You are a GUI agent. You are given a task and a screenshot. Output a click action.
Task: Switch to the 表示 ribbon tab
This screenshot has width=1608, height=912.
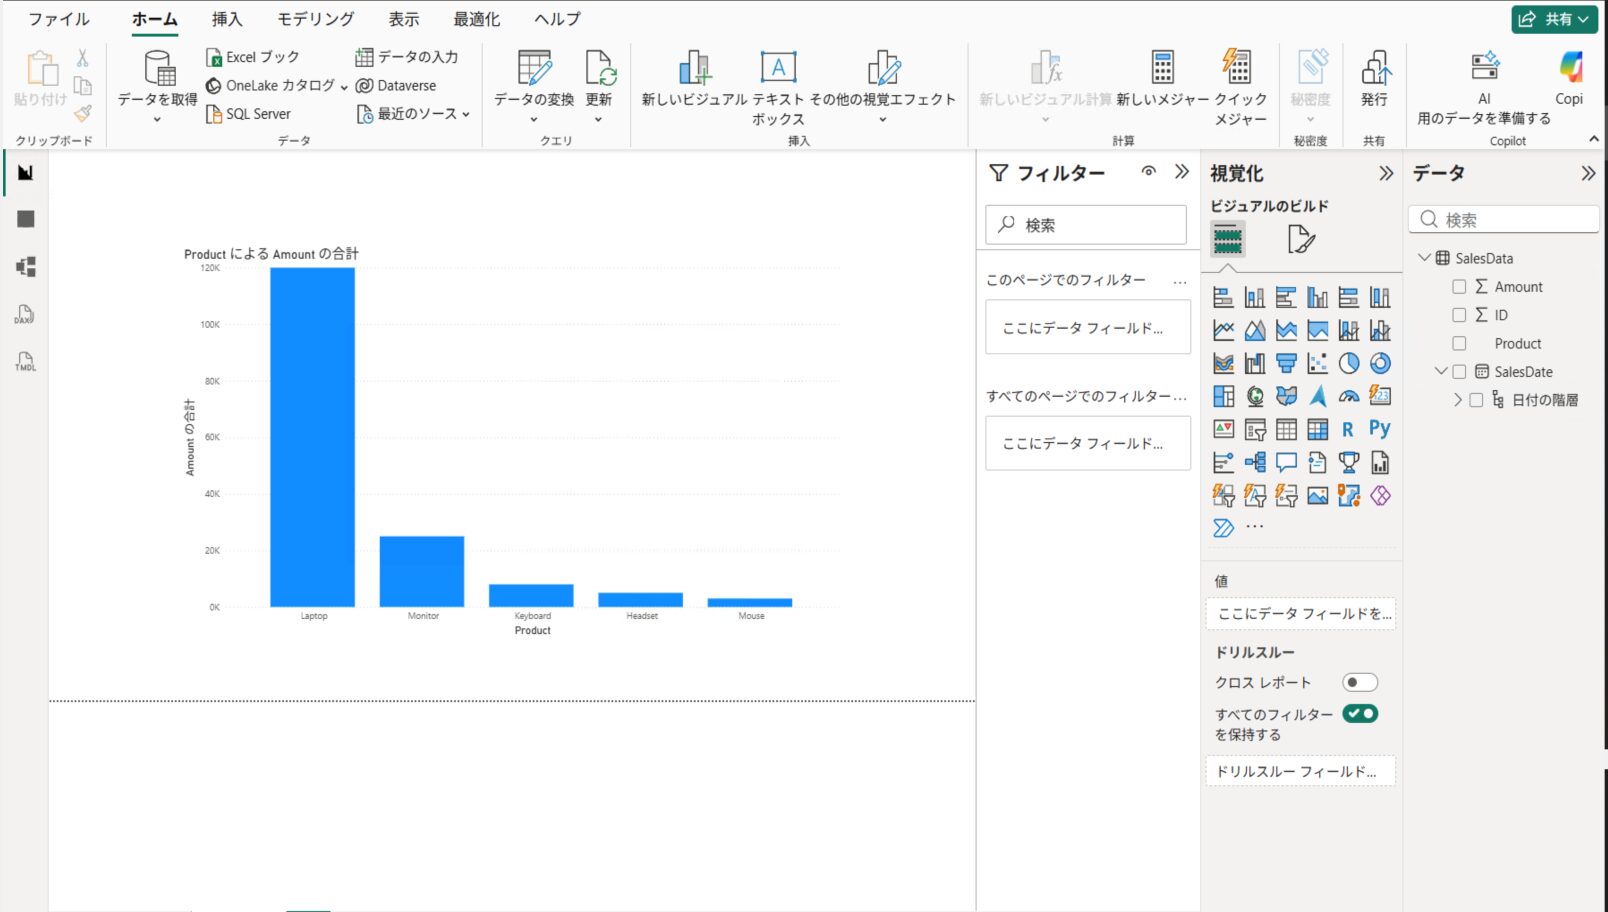click(x=404, y=19)
